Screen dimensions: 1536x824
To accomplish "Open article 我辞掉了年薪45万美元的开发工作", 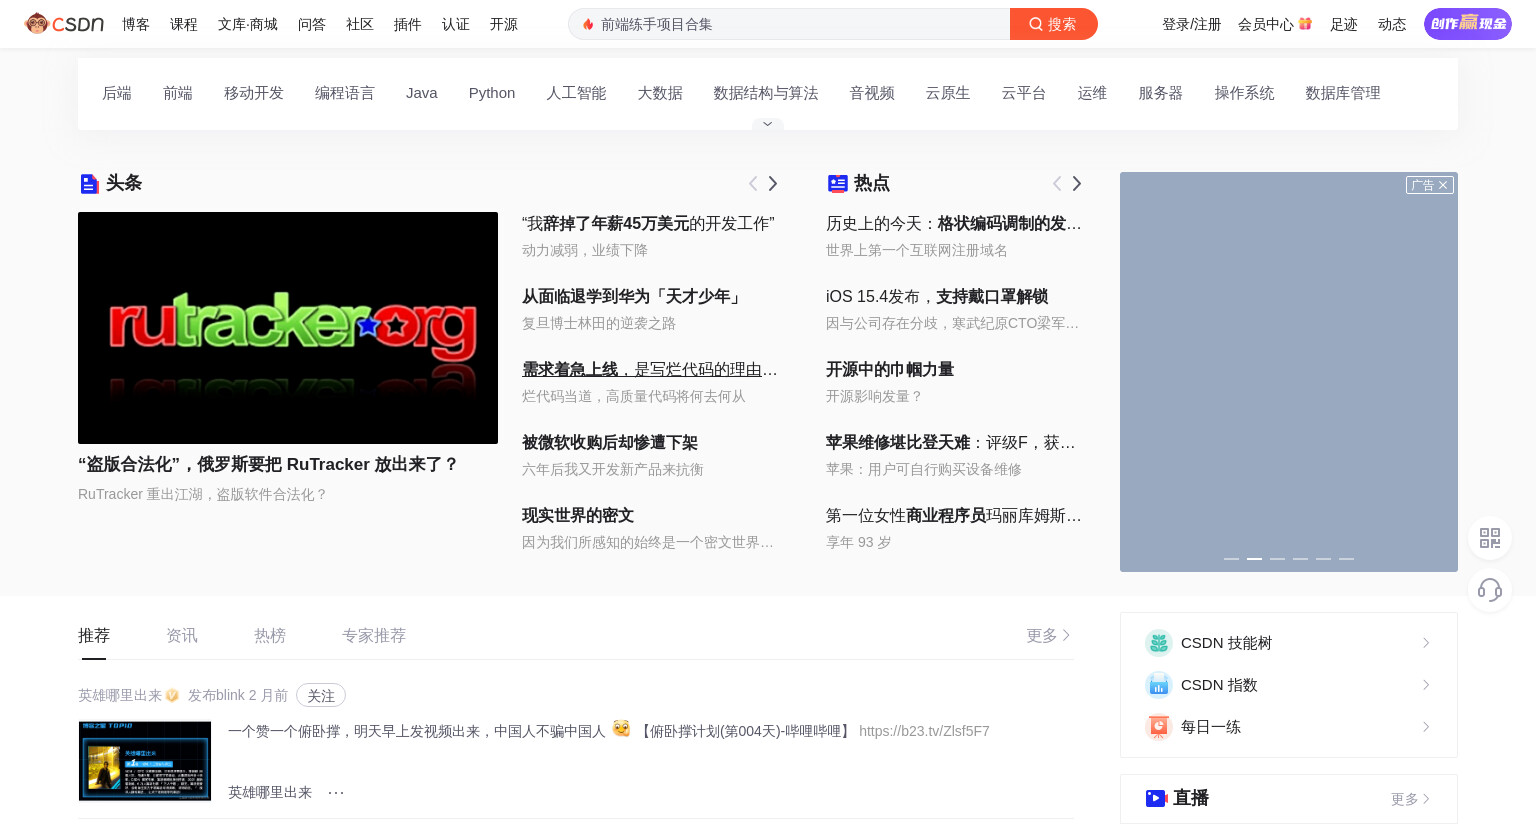I will point(648,223).
